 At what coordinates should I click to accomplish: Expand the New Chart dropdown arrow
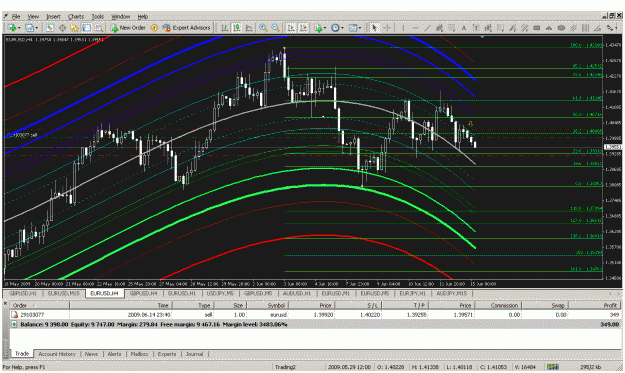point(18,27)
